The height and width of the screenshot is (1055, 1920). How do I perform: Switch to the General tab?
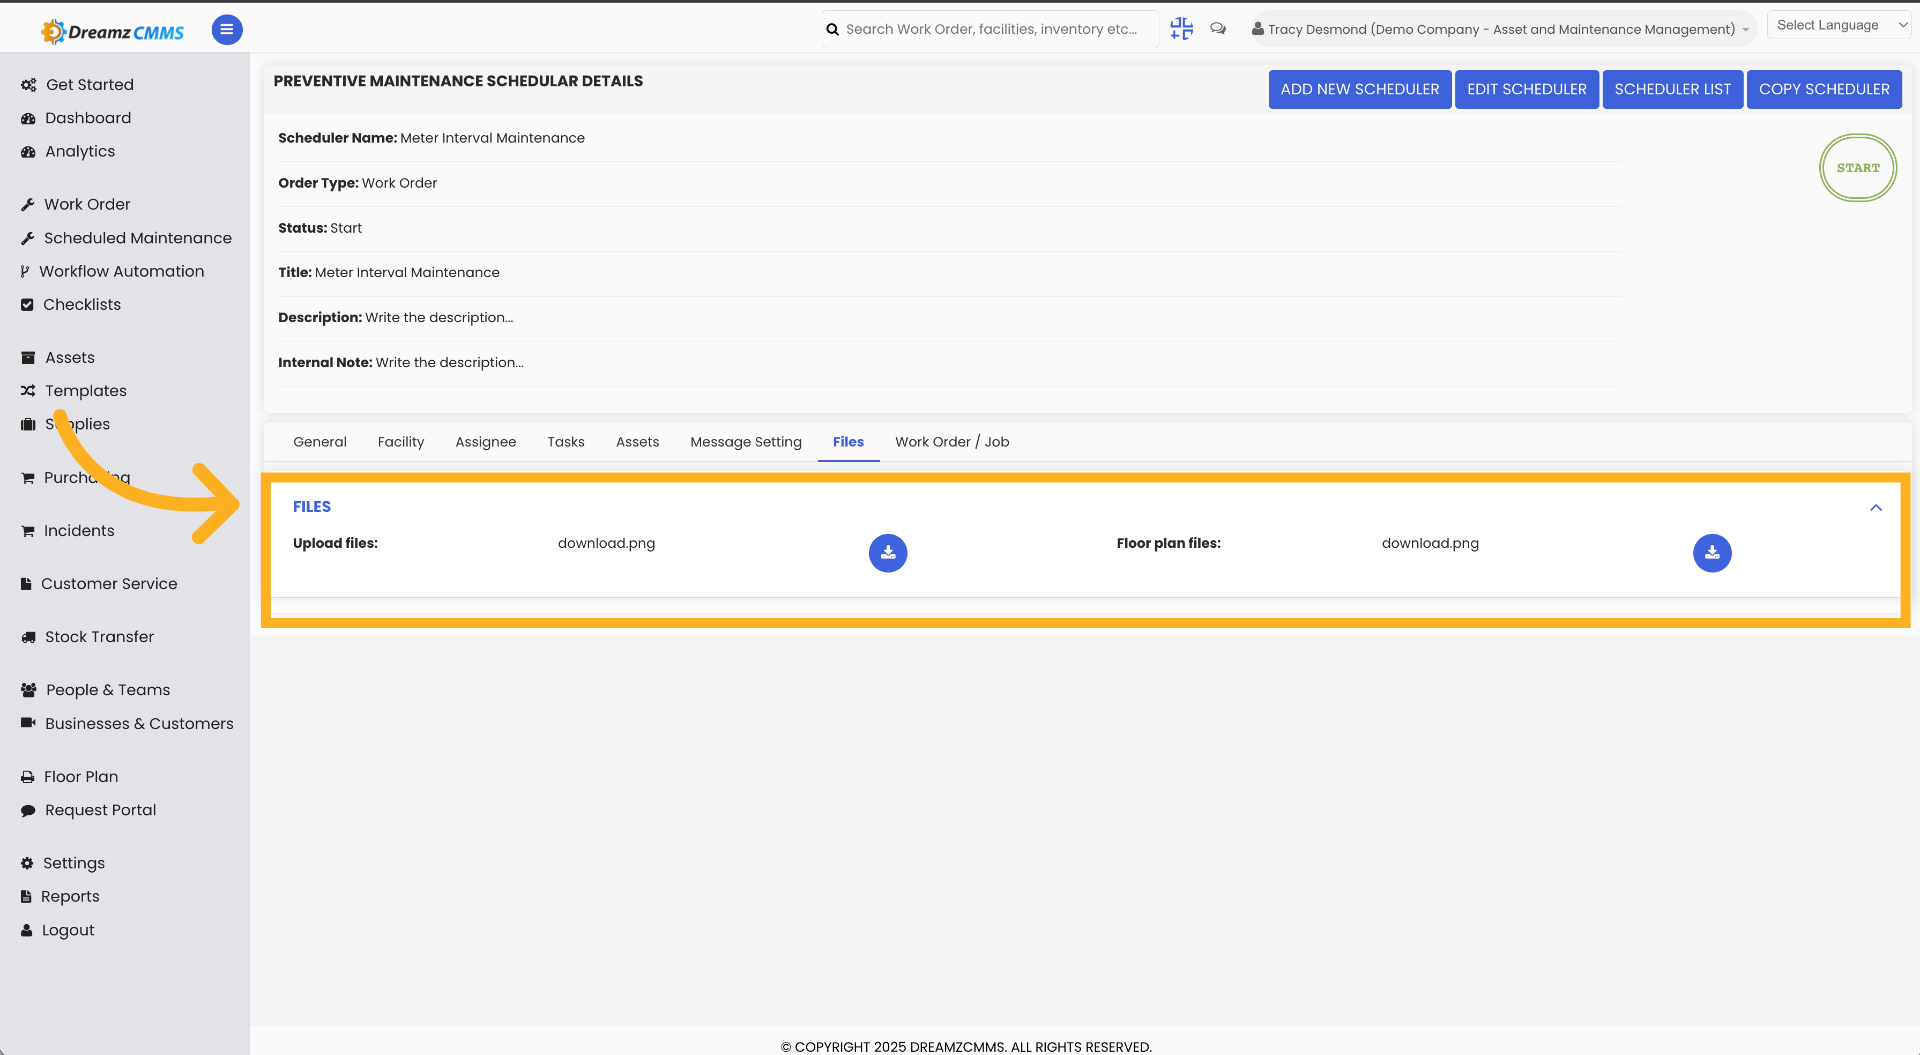pos(320,442)
